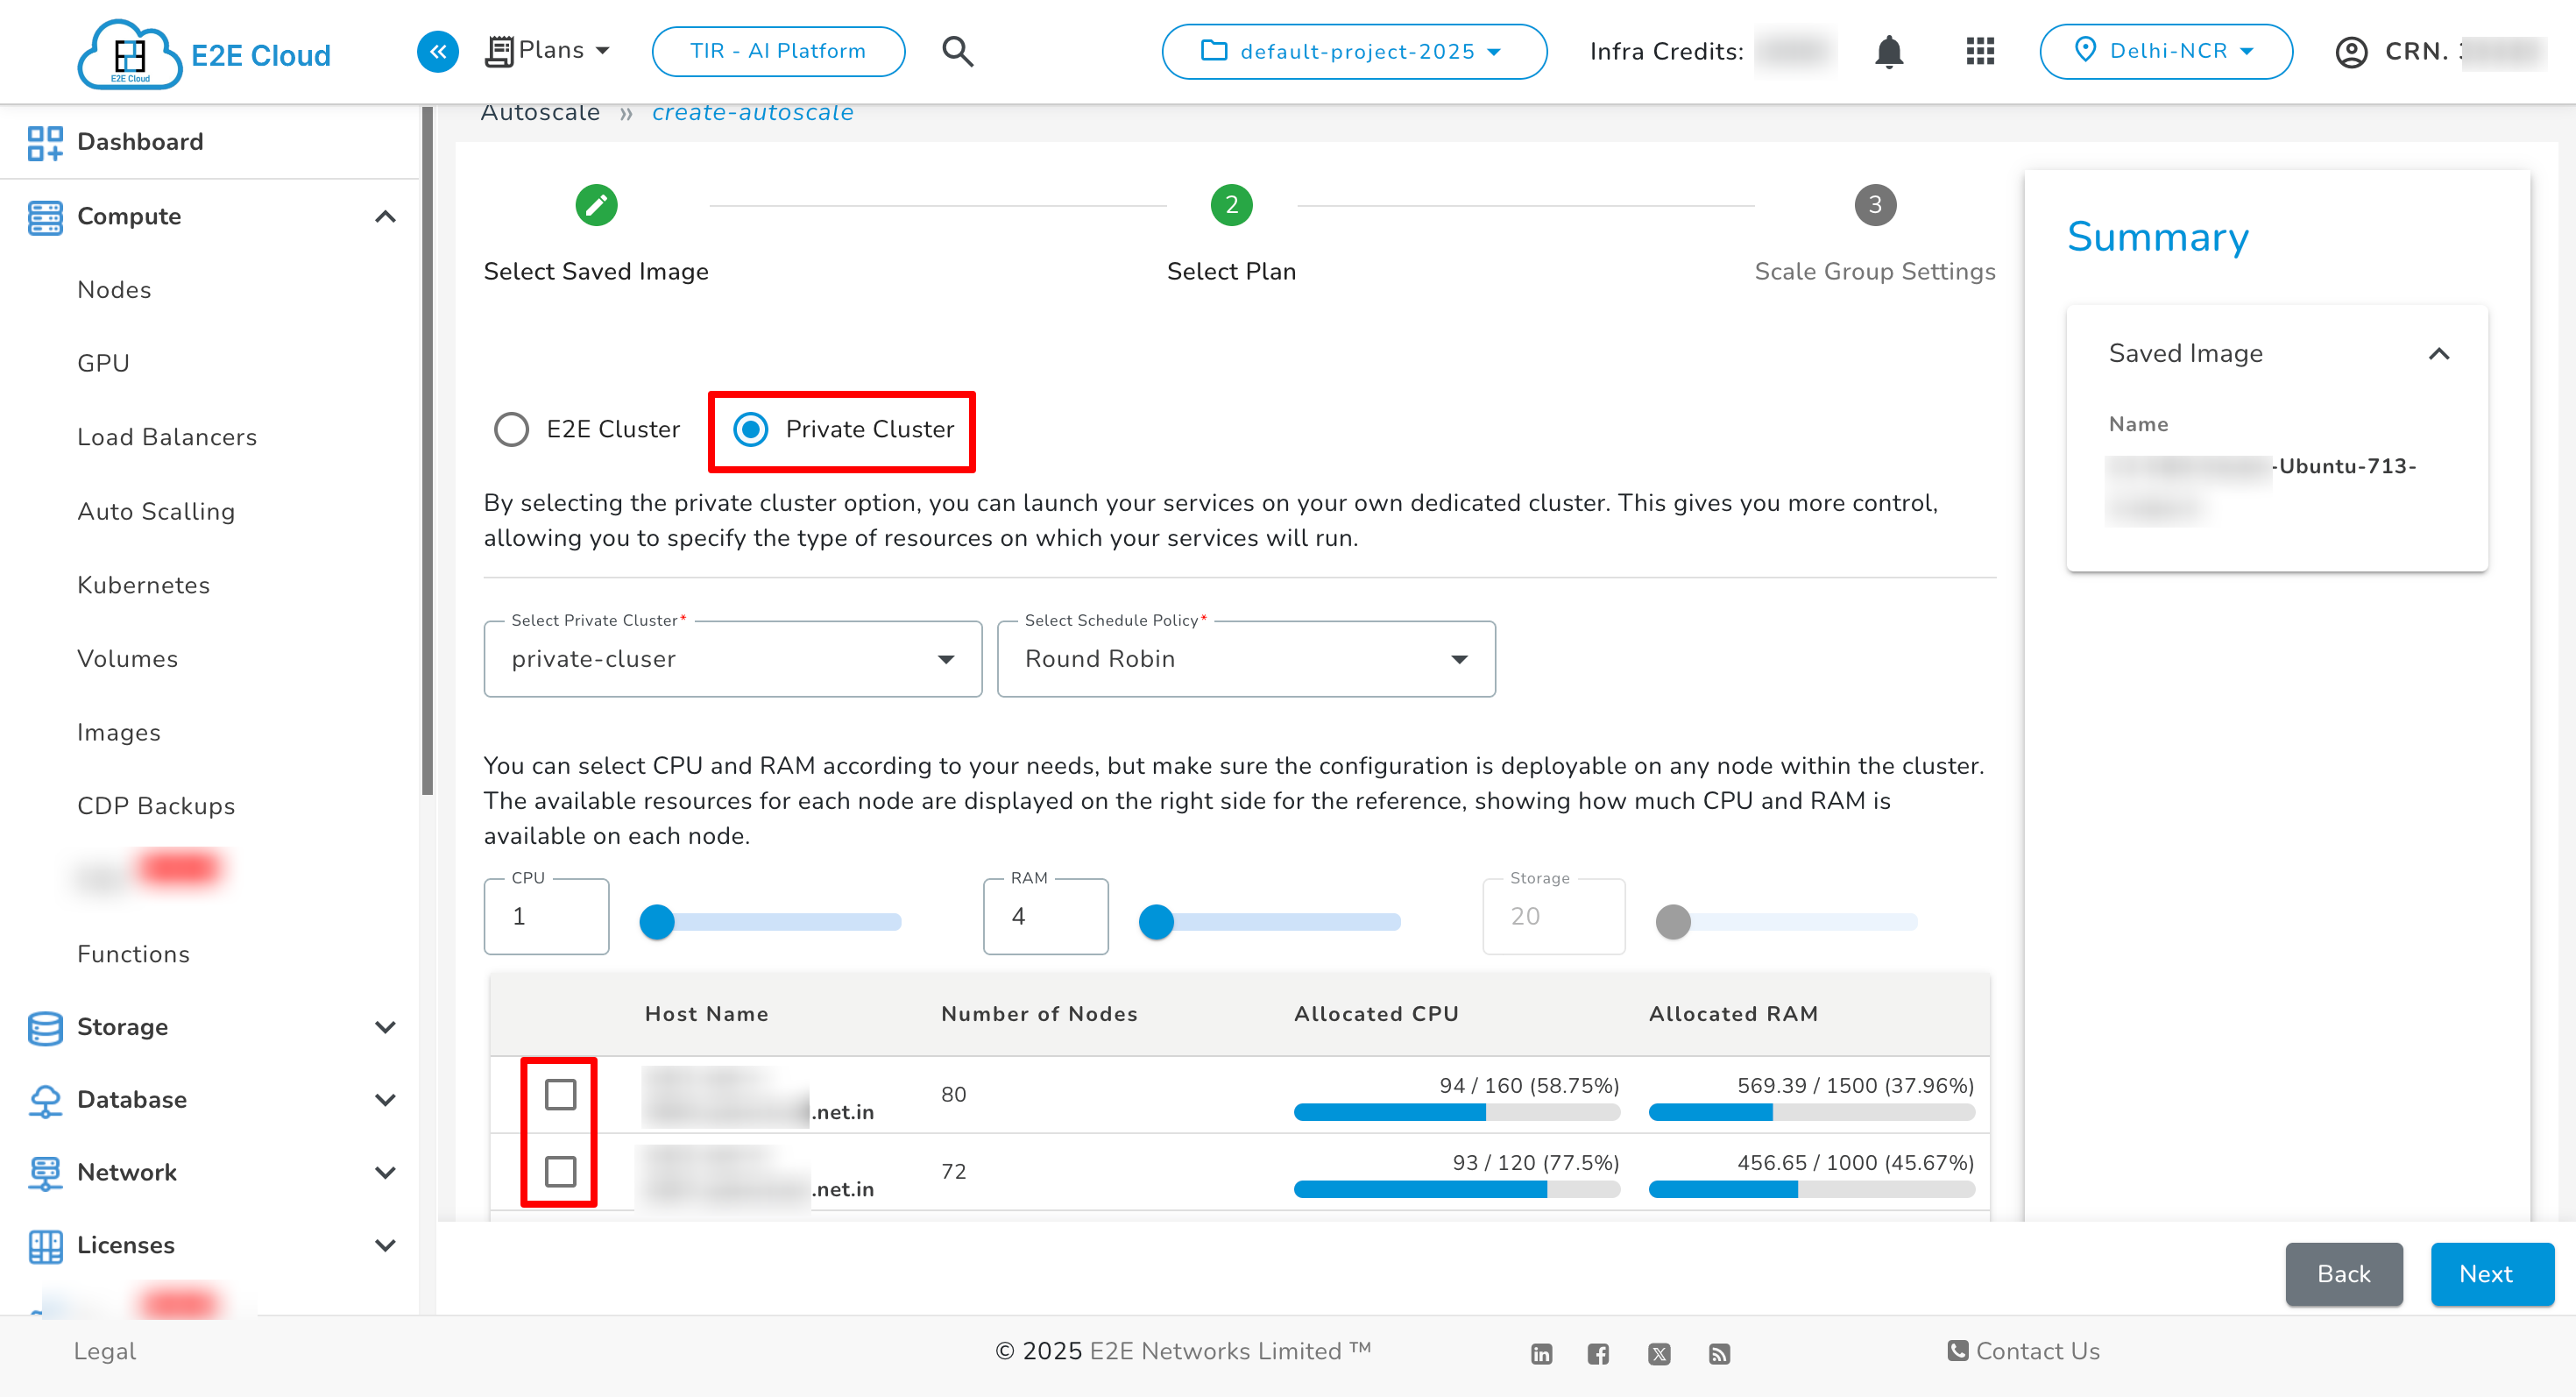Screen dimensions: 2576x1397
Task: Open LinkedIn icon in footer
Action: pos(1541,1354)
